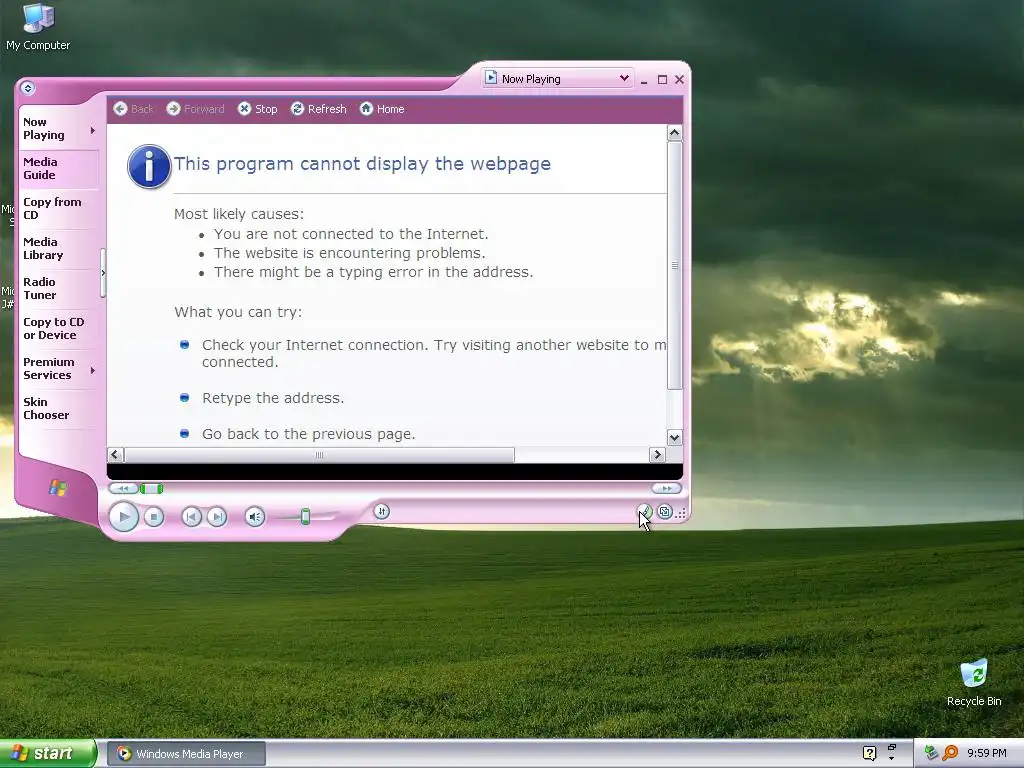Click the network tray icon with green arrow

pos(931,753)
